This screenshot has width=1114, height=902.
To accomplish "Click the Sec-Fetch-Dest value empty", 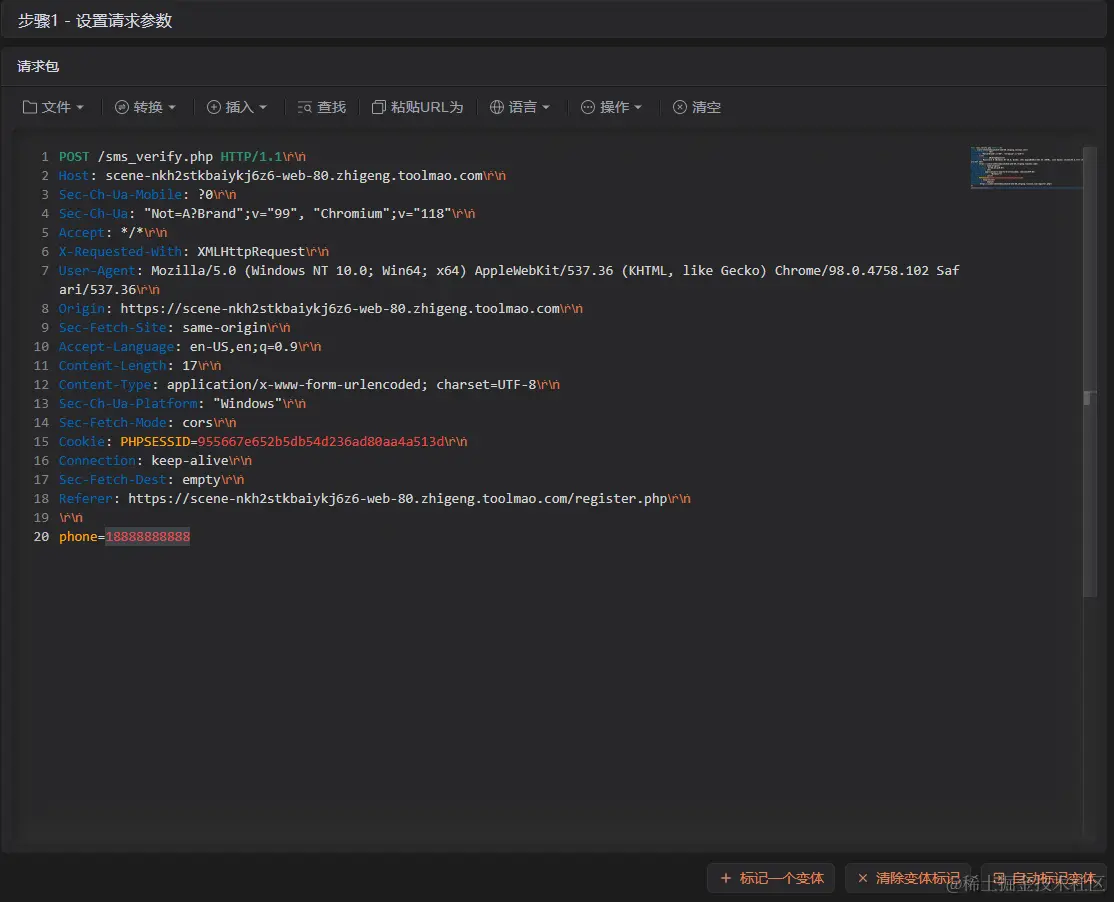I will pos(201,480).
